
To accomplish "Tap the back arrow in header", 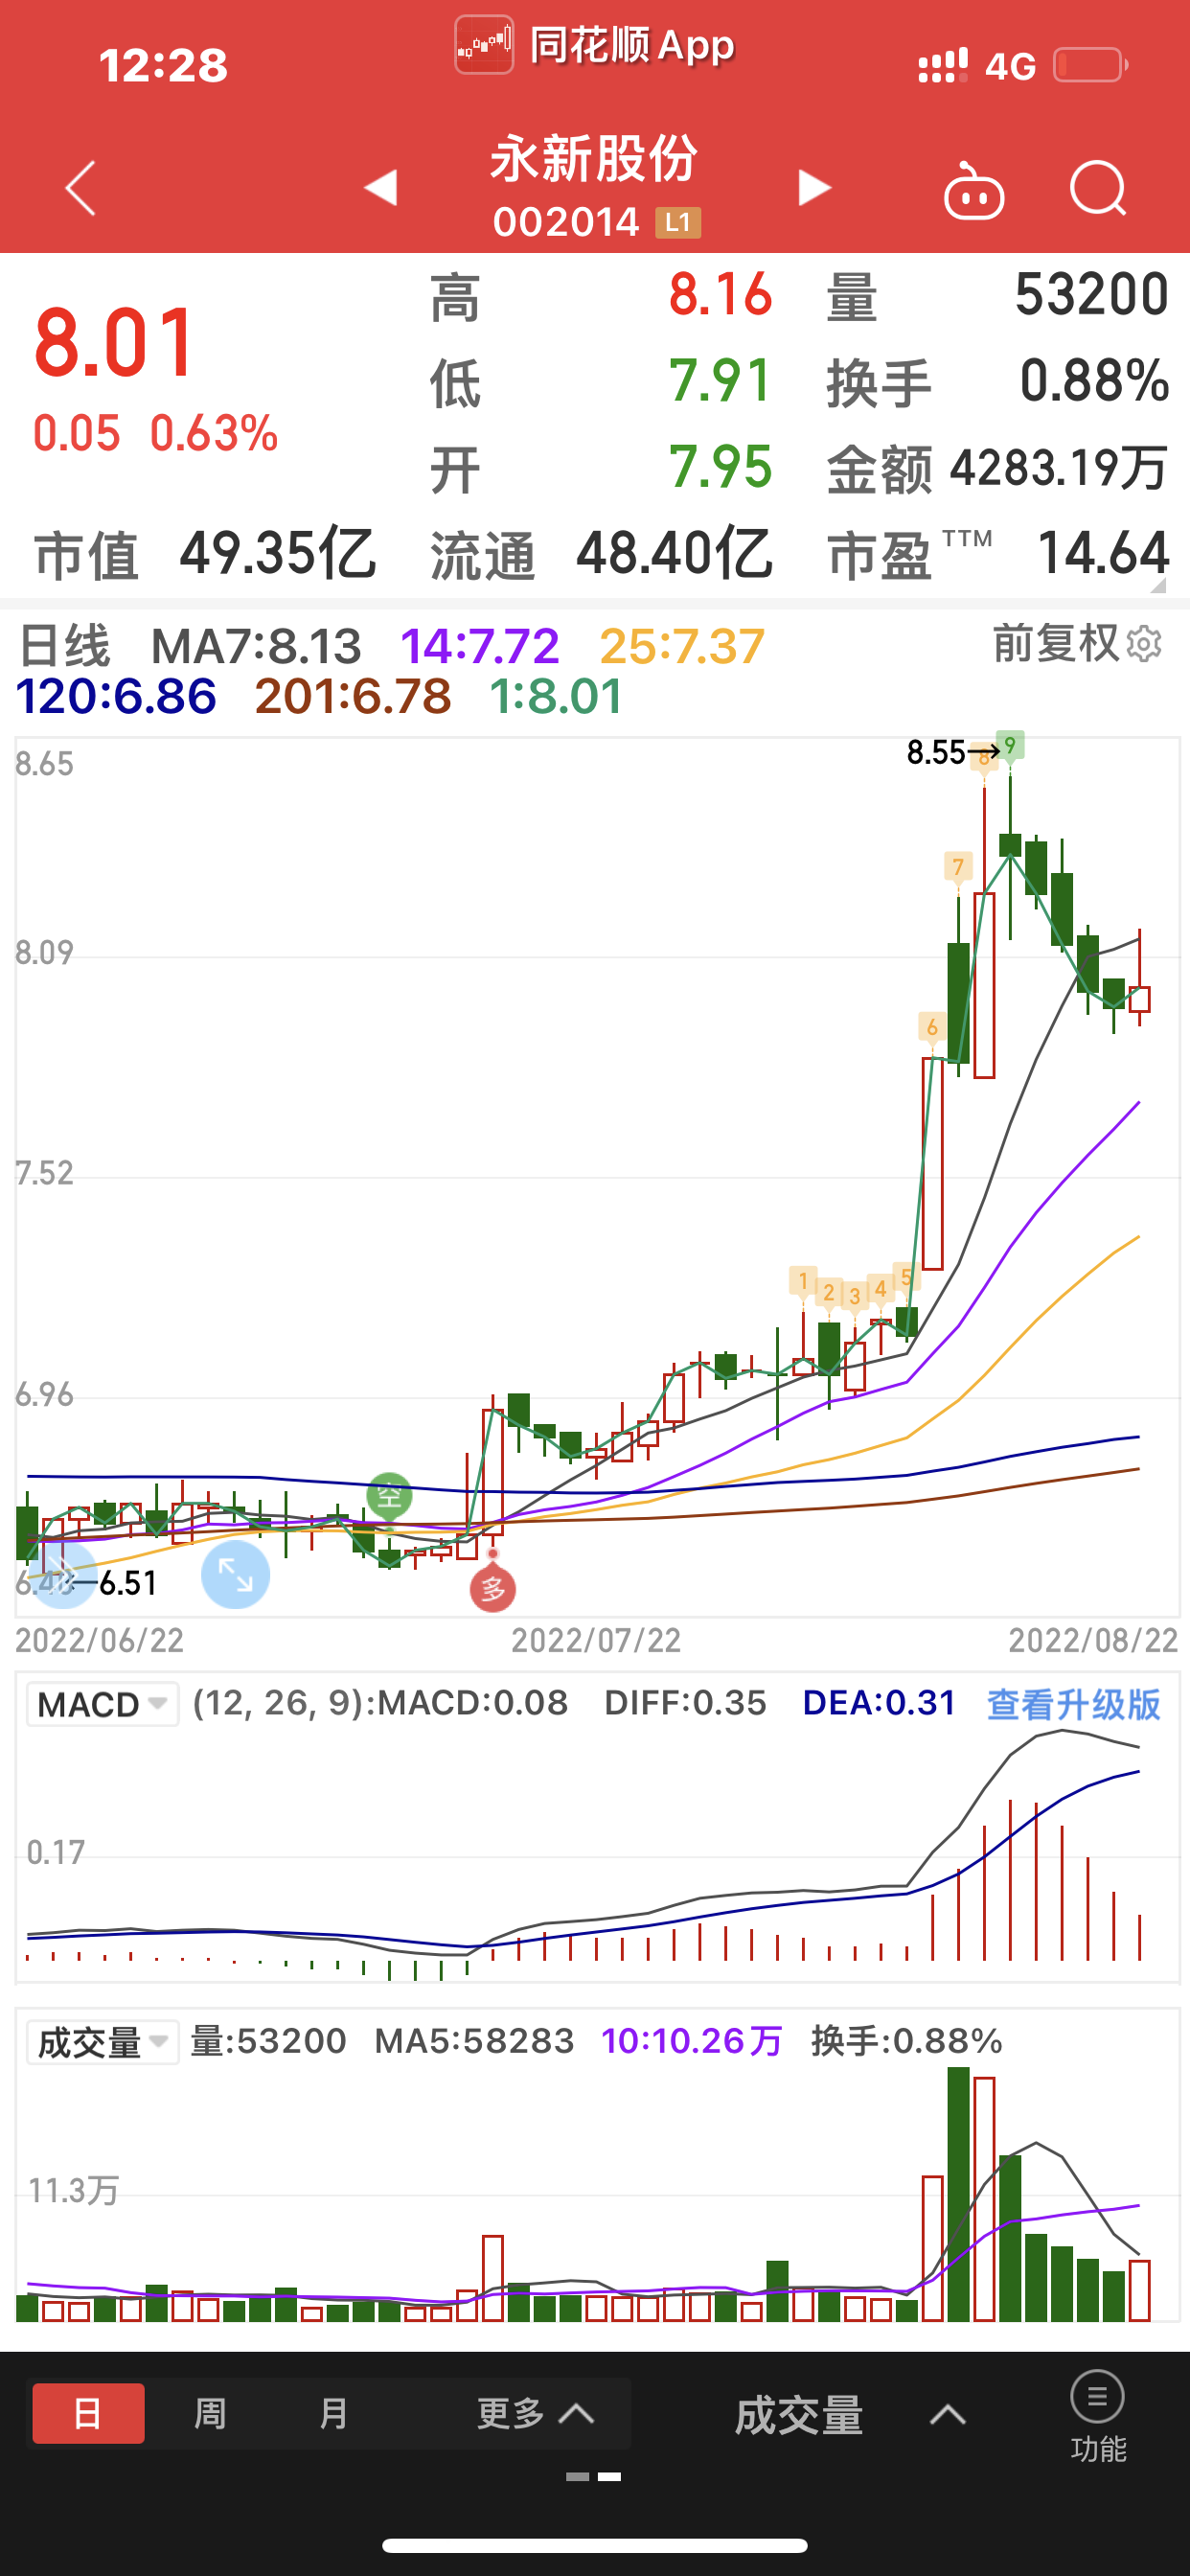I will coord(80,188).
